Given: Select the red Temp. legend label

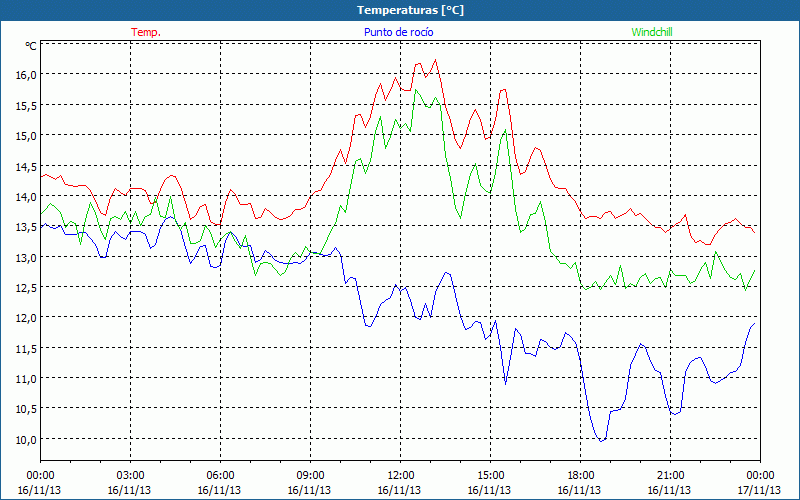Looking at the screenshot, I should [x=146, y=32].
